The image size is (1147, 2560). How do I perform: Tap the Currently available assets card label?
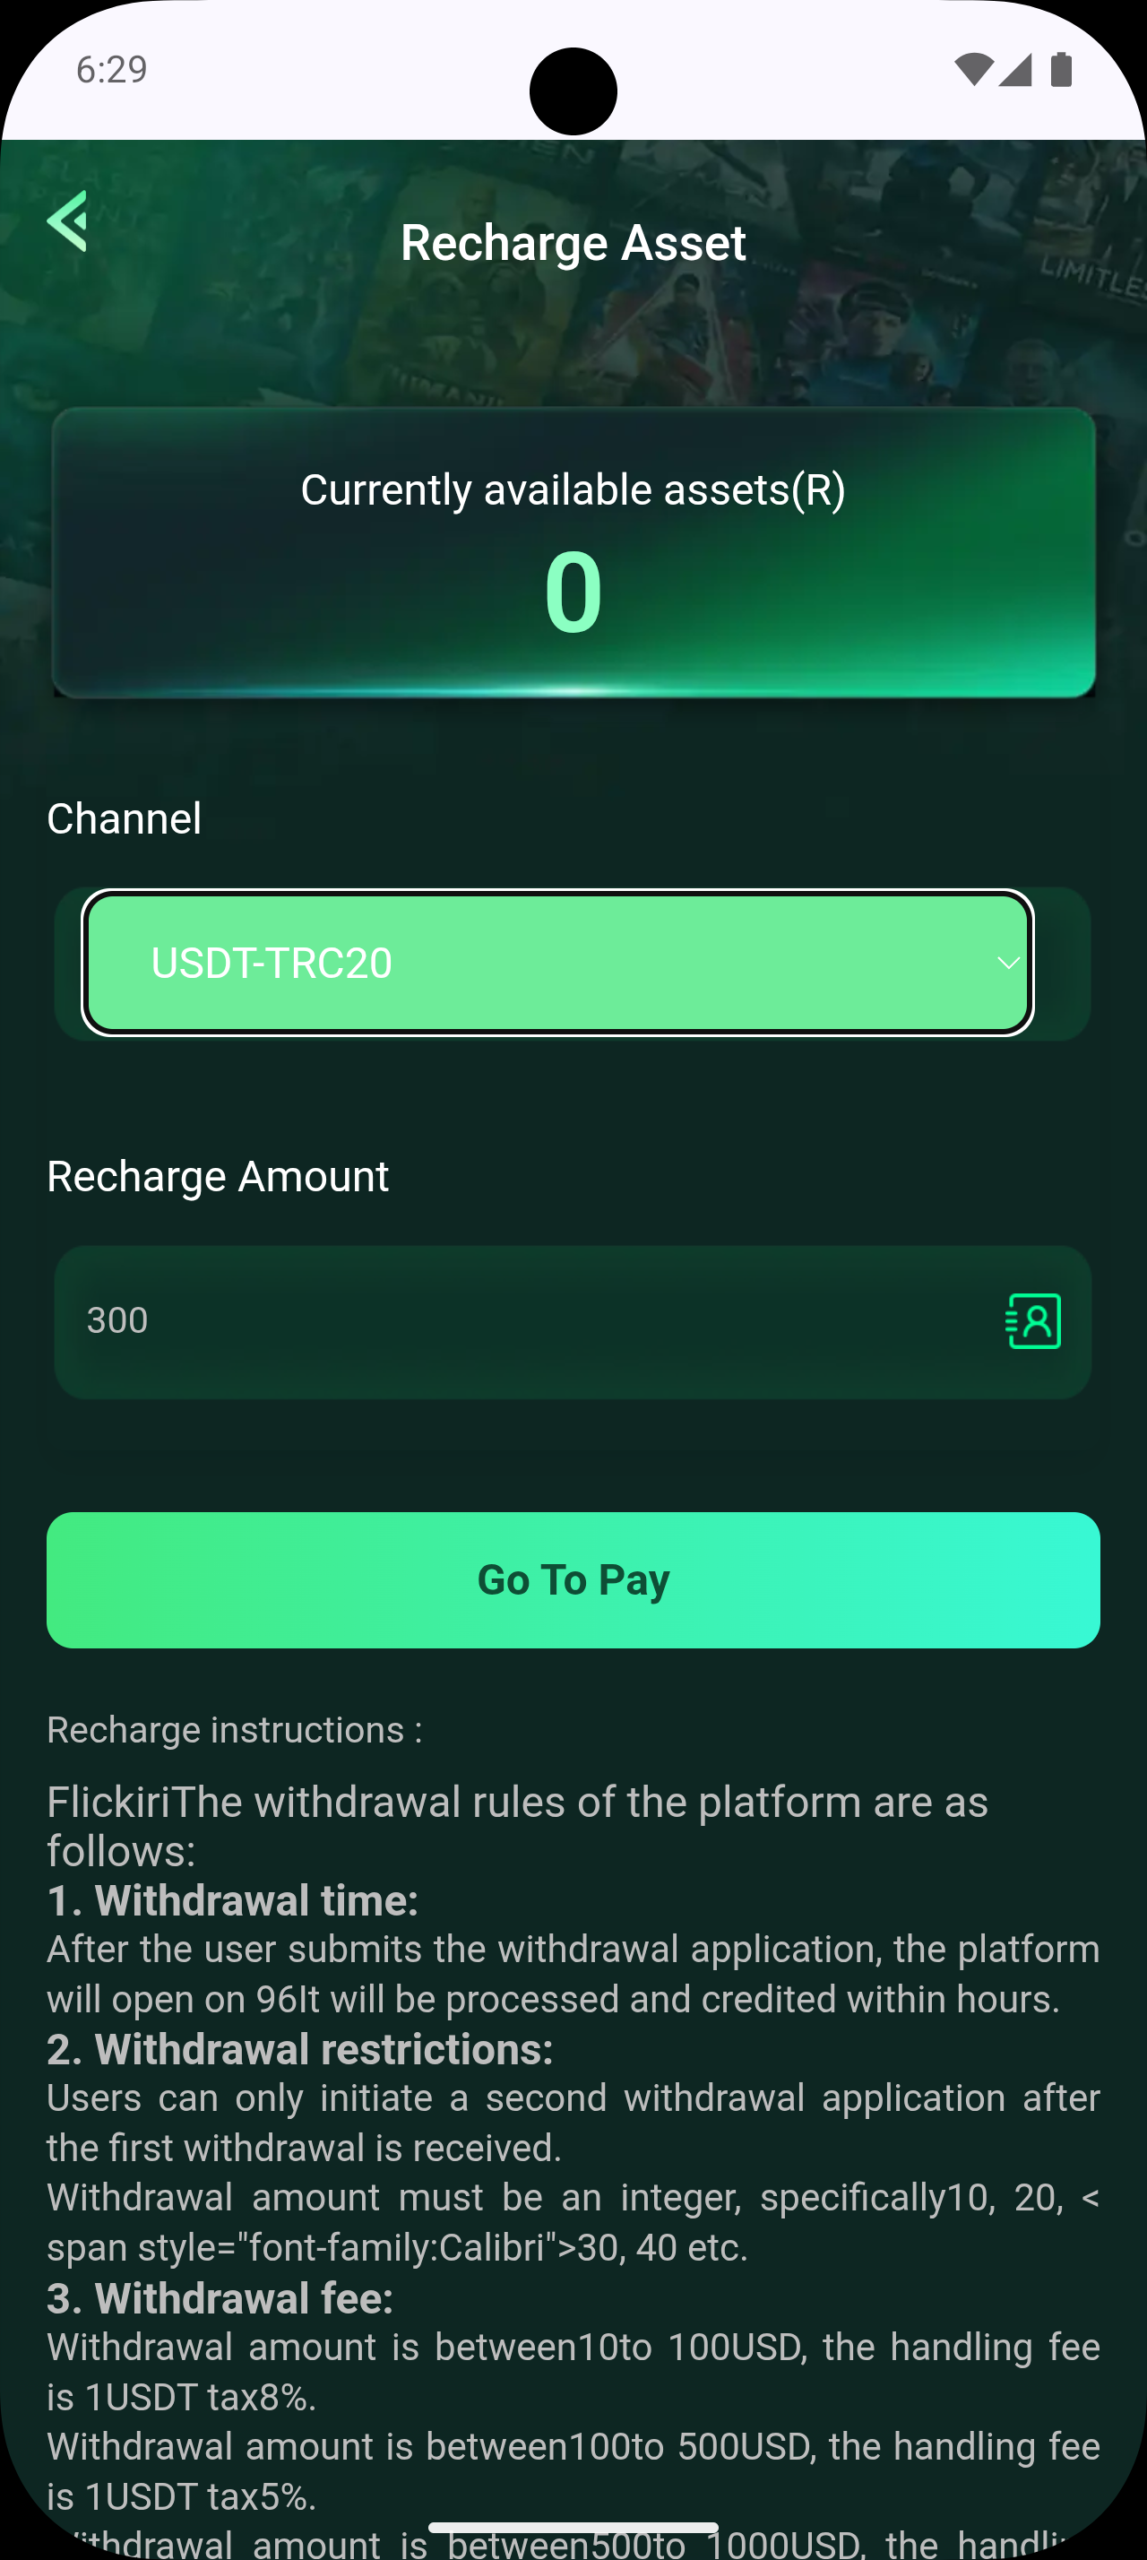(573, 490)
